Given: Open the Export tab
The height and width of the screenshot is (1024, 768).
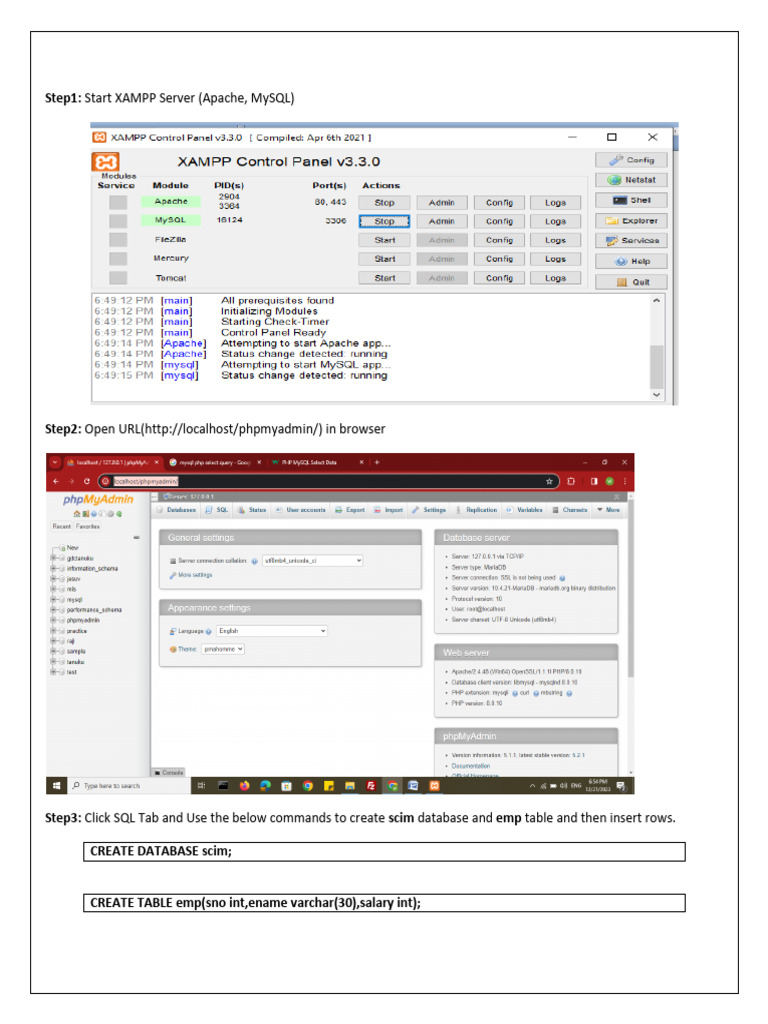Looking at the screenshot, I should pos(350,510).
